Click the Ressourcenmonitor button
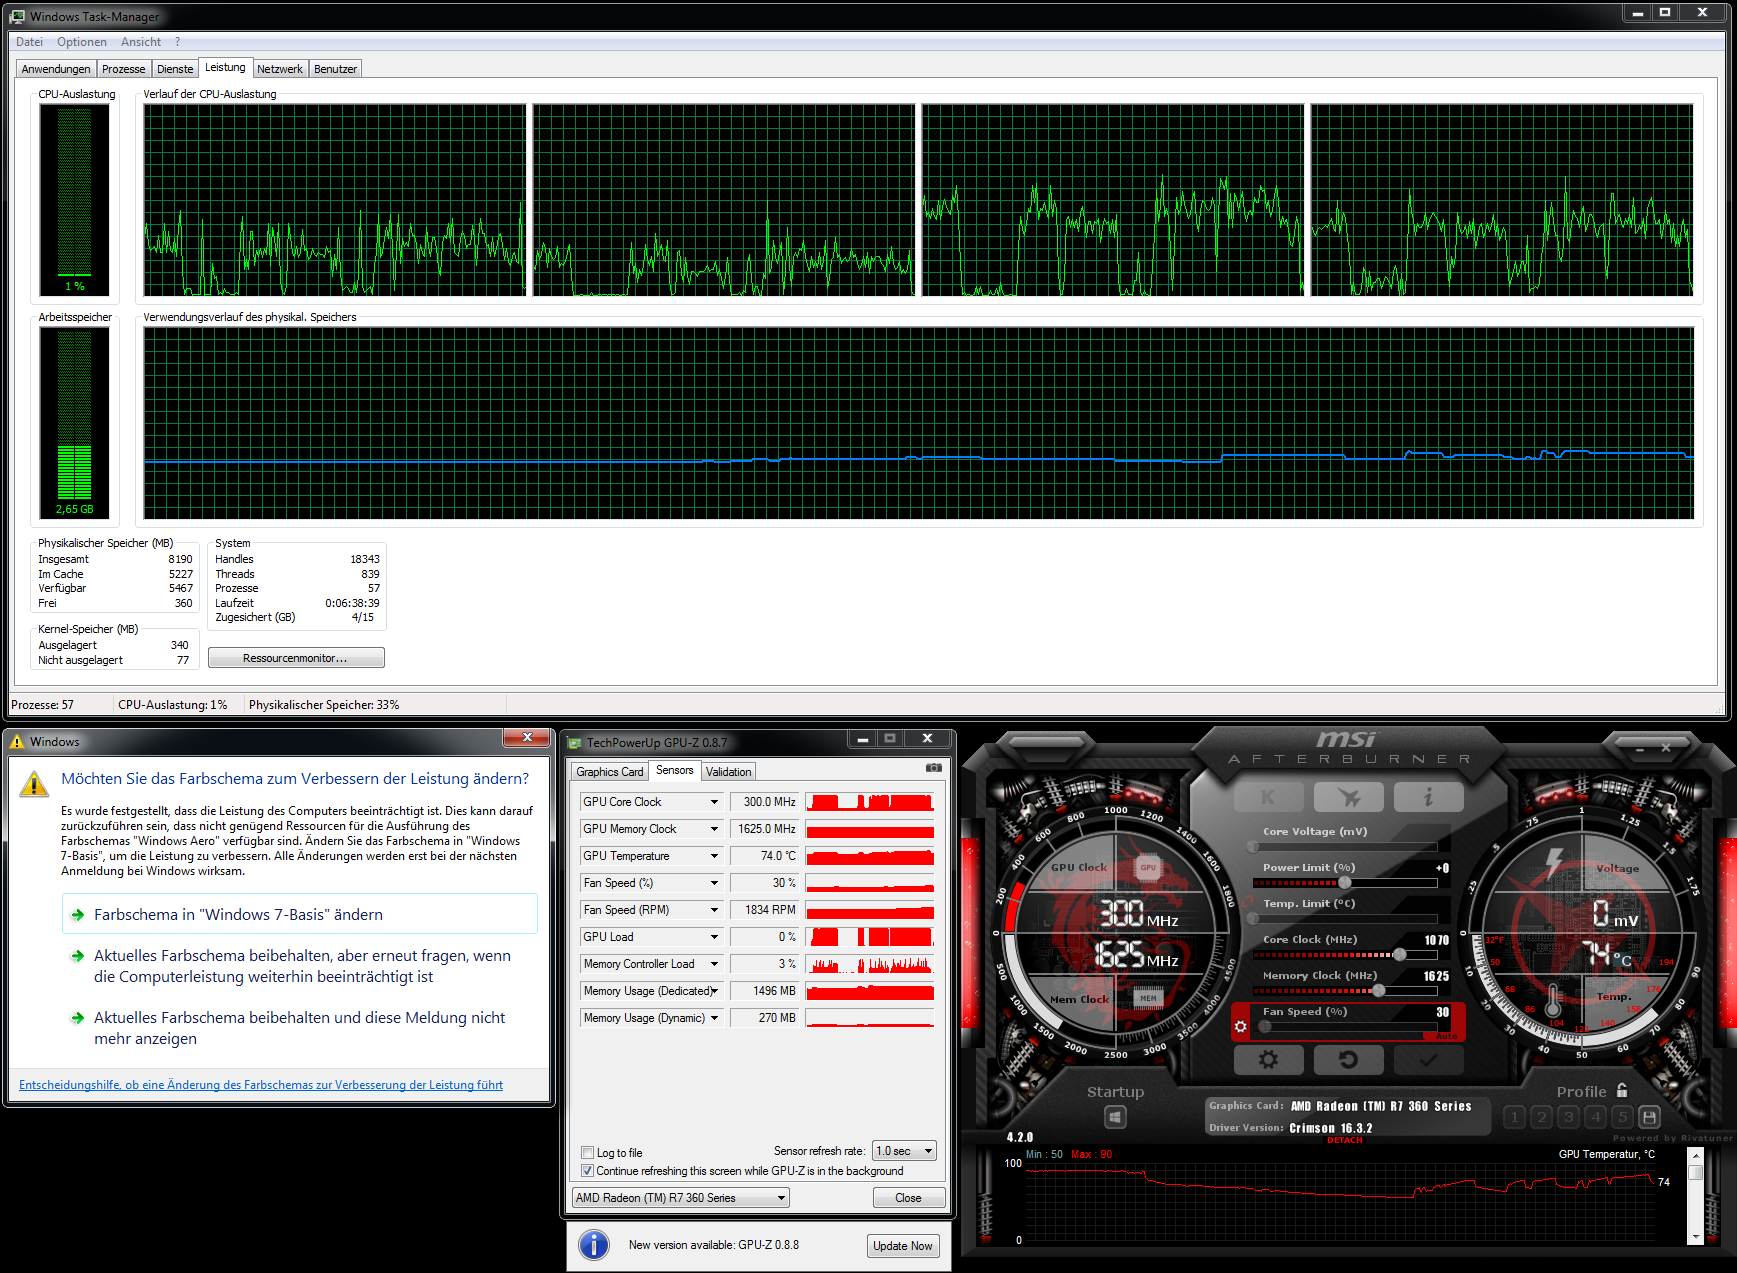This screenshot has width=1737, height=1273. pyautogui.click(x=296, y=658)
